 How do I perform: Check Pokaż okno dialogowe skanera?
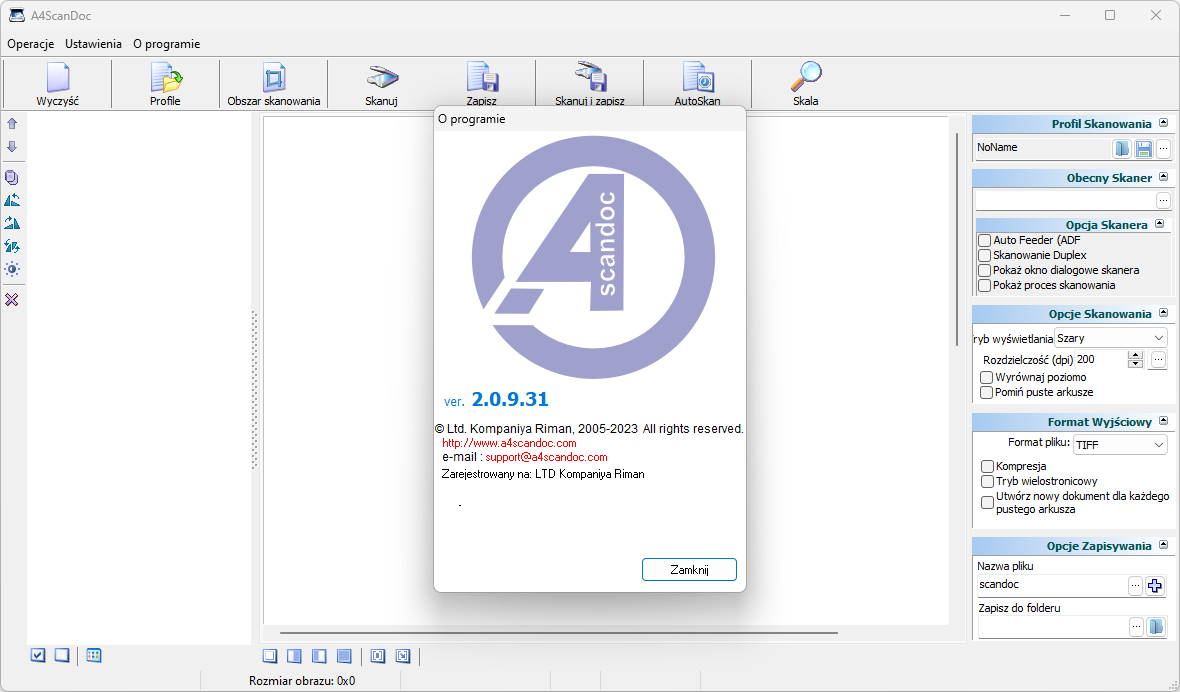click(x=984, y=271)
